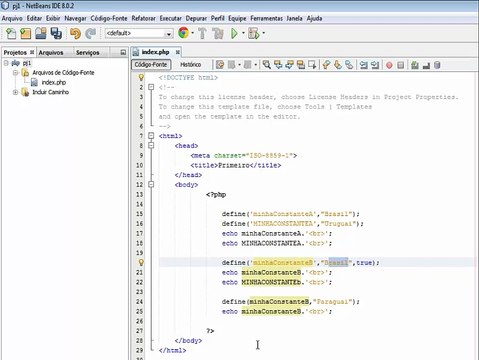Select the Projetos panel tab
The image size is (479, 360).
(x=15, y=52)
